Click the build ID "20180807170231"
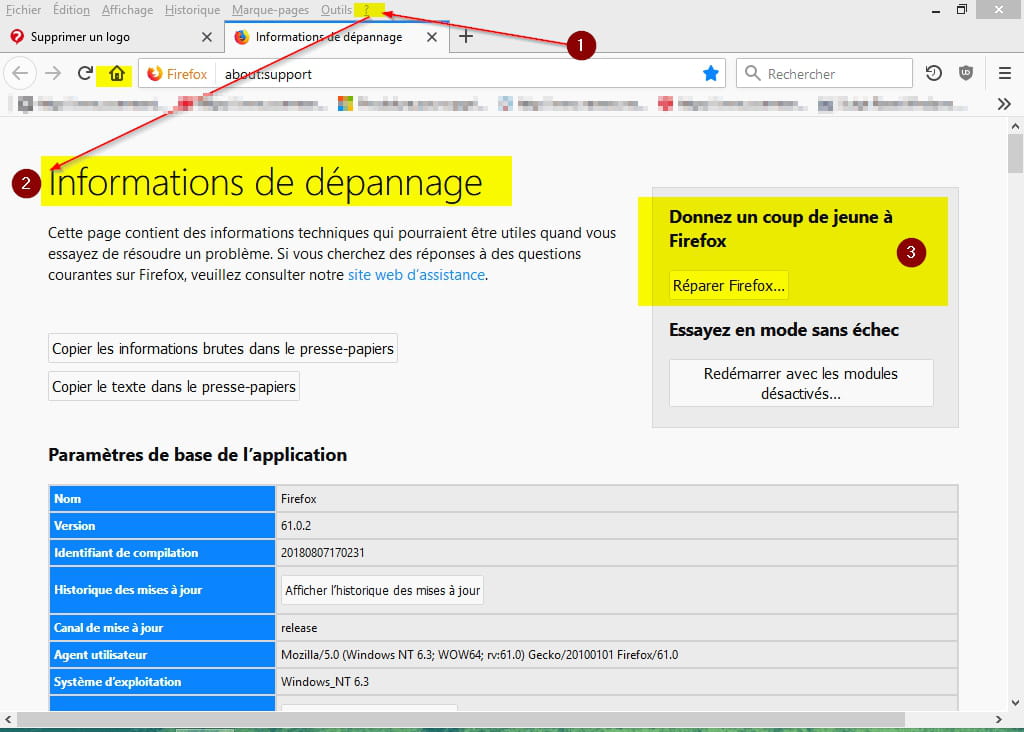 click(x=323, y=553)
